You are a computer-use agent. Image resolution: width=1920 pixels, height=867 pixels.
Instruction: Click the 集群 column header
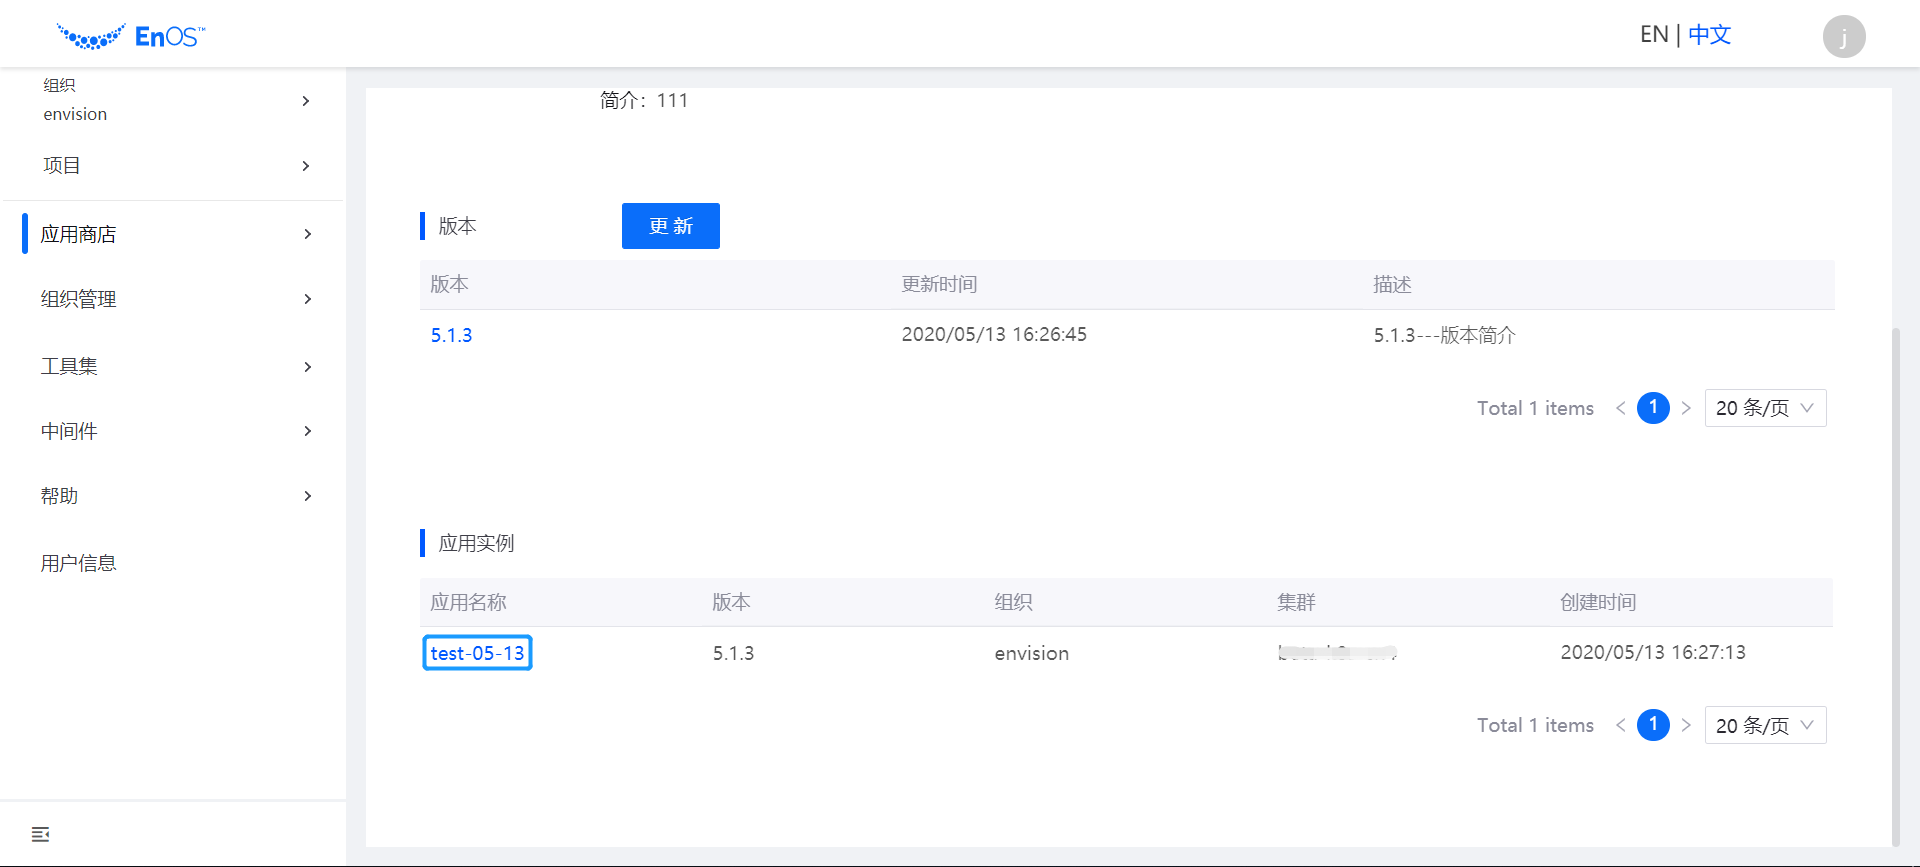click(x=1296, y=602)
